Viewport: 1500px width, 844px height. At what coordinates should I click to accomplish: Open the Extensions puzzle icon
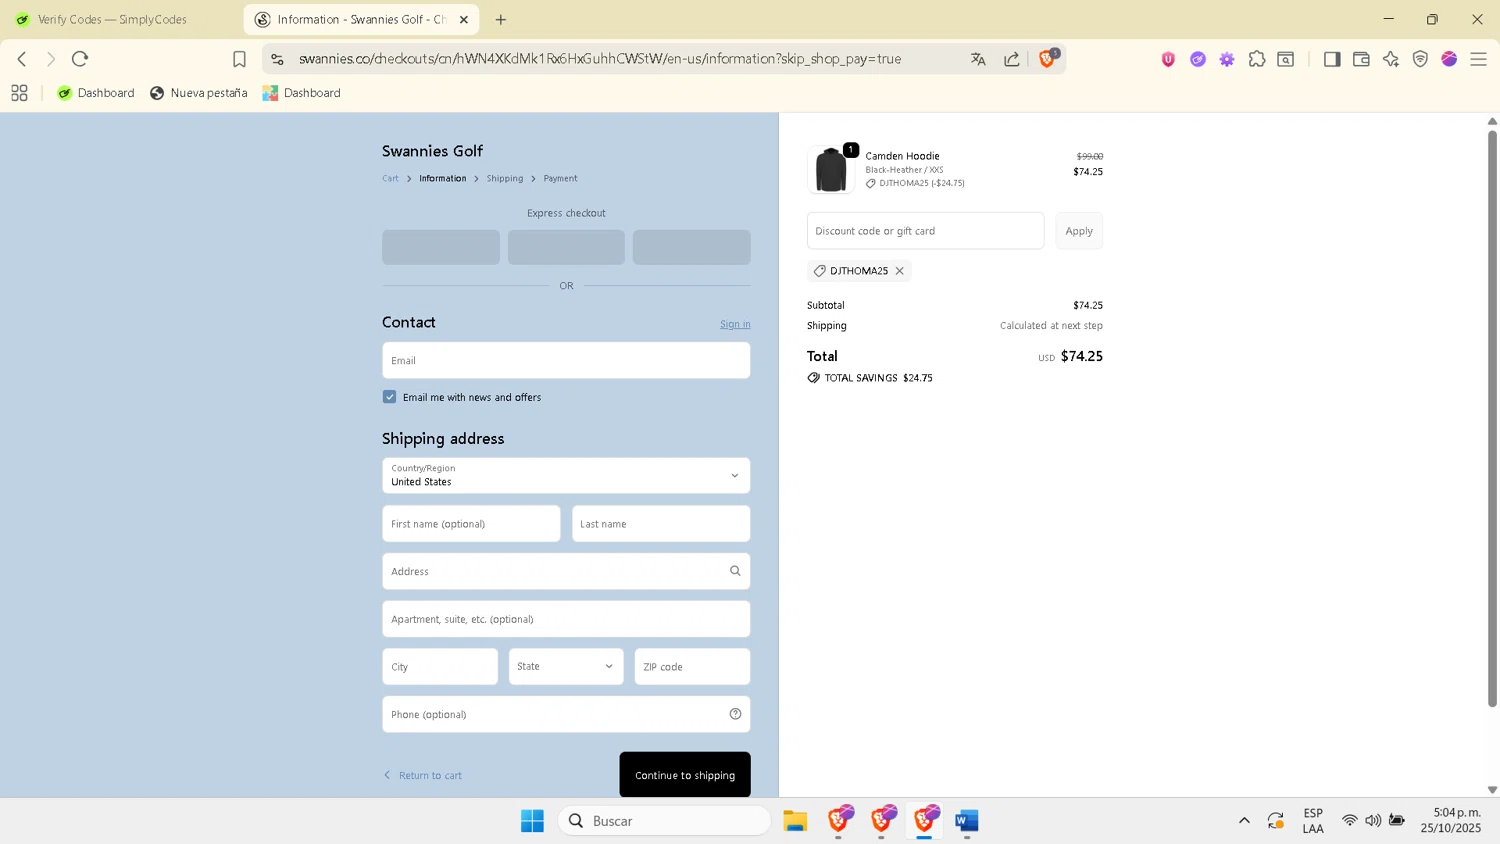[1257, 59]
